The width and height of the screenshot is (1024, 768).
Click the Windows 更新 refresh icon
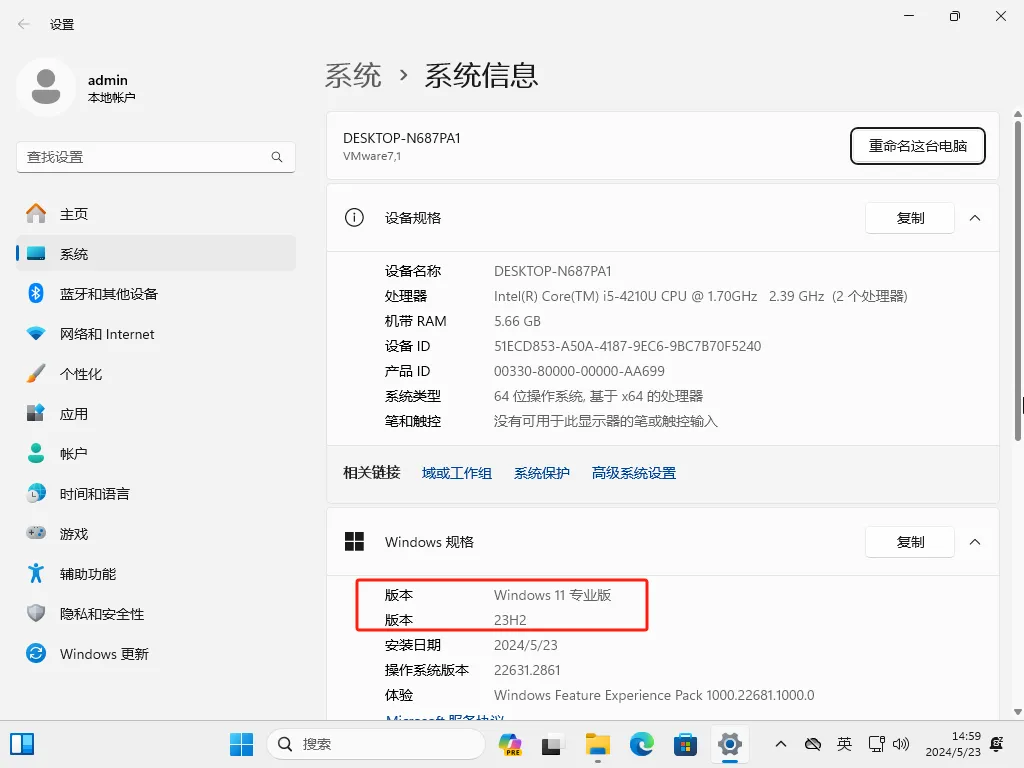(36, 653)
